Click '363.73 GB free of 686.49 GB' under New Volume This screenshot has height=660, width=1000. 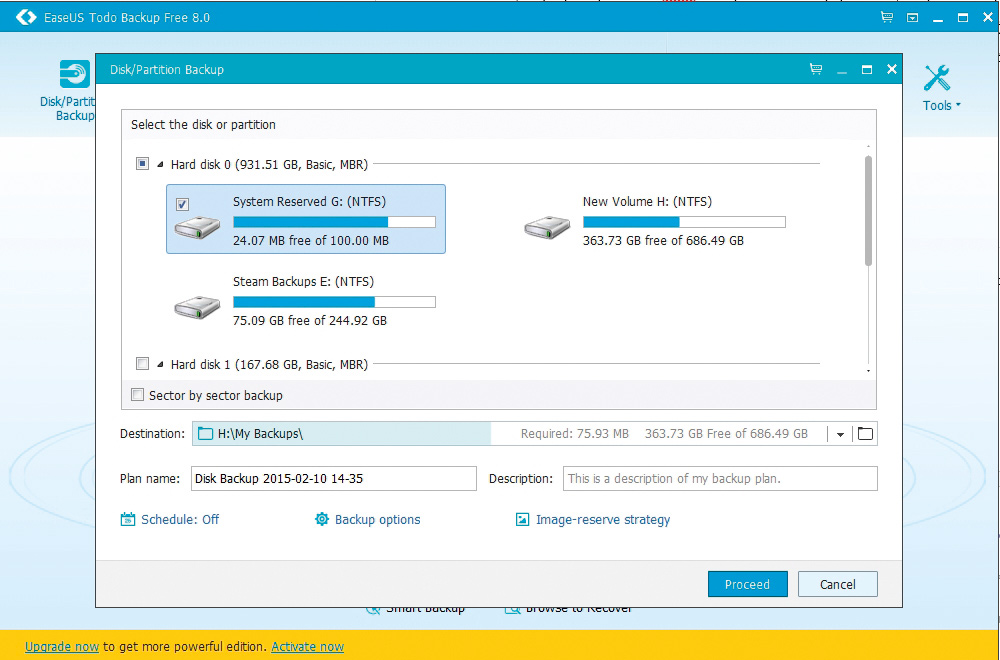pyautogui.click(x=663, y=240)
